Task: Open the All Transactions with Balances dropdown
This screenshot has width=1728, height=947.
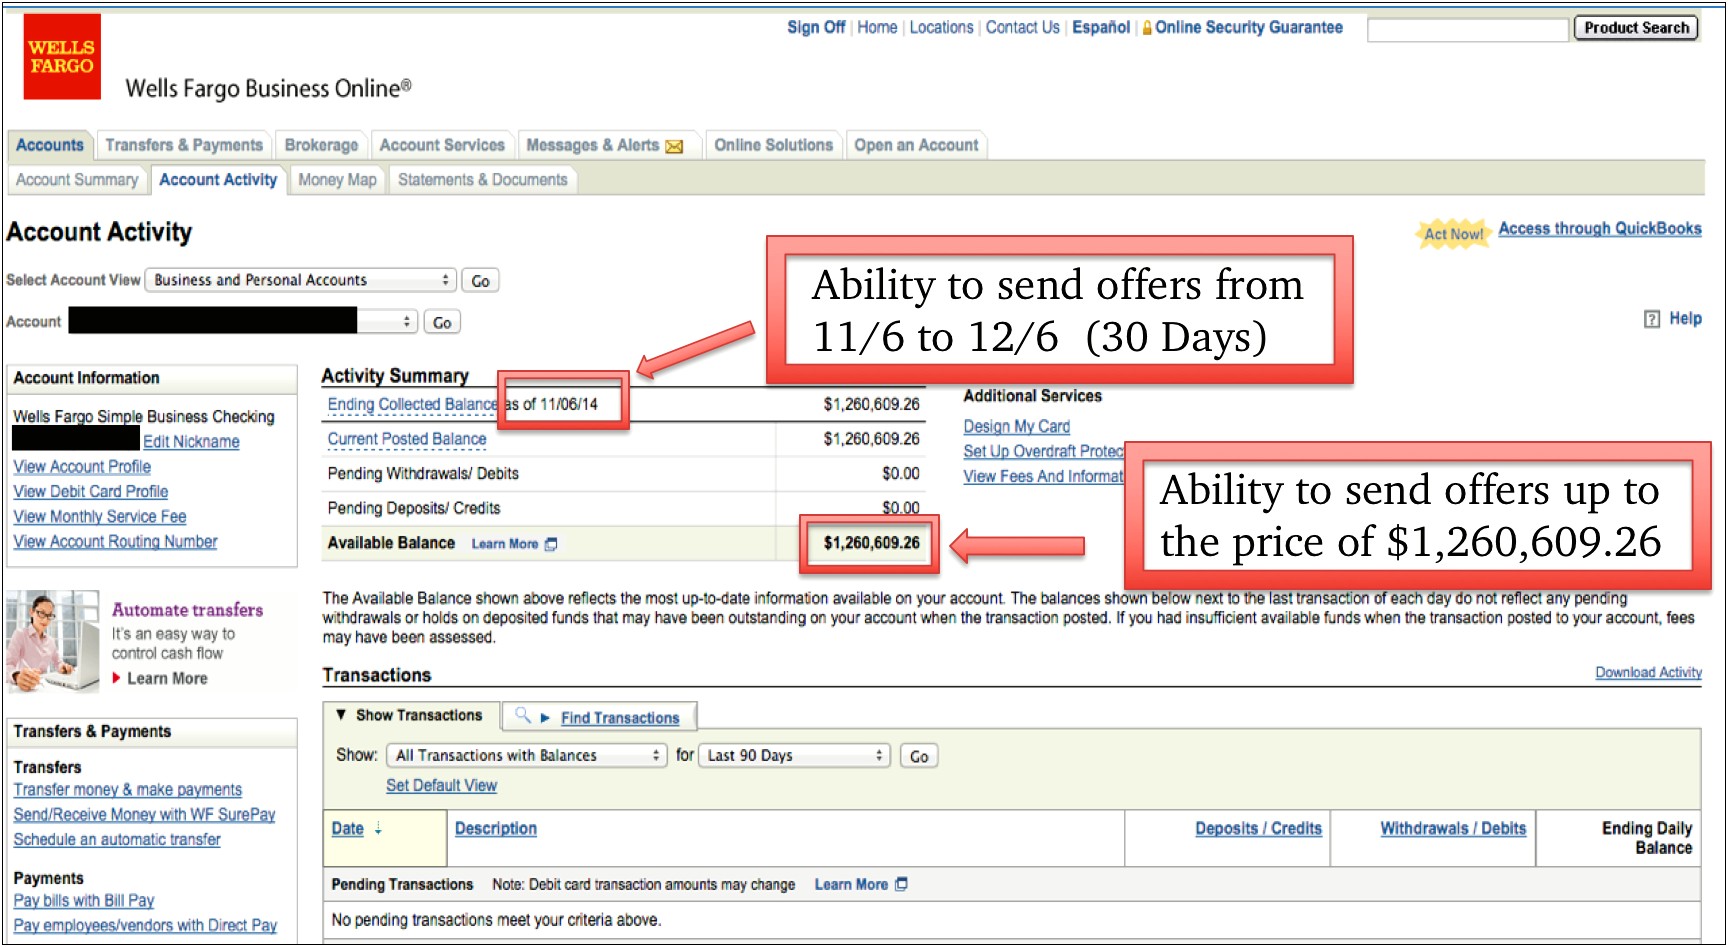Action: point(527,755)
